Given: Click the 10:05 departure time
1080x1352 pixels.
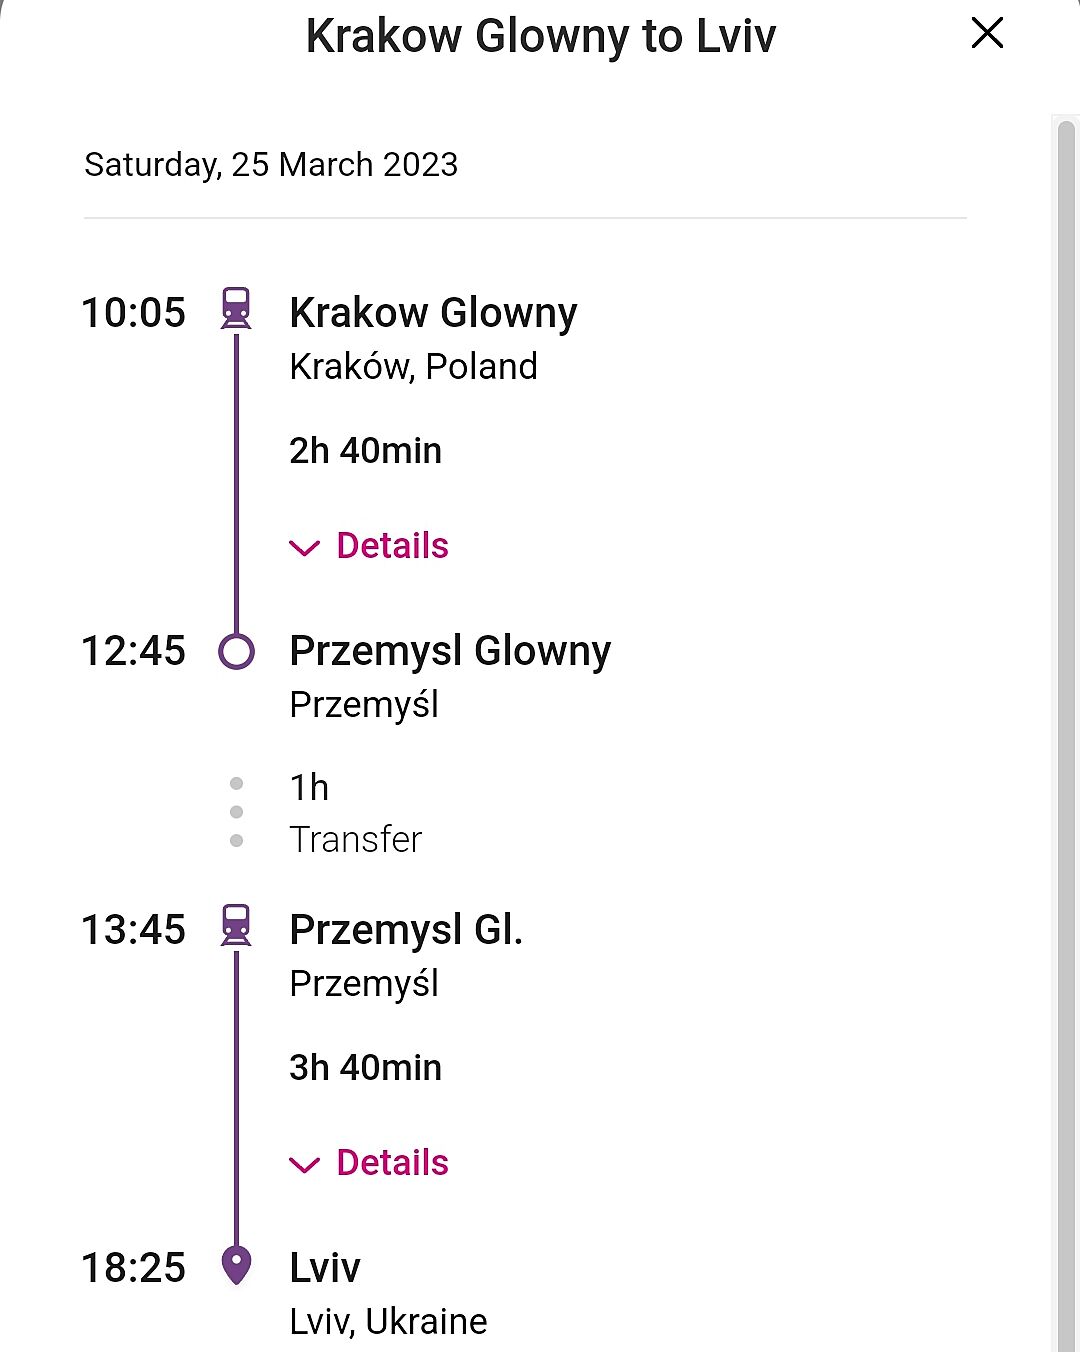Looking at the screenshot, I should 133,313.
